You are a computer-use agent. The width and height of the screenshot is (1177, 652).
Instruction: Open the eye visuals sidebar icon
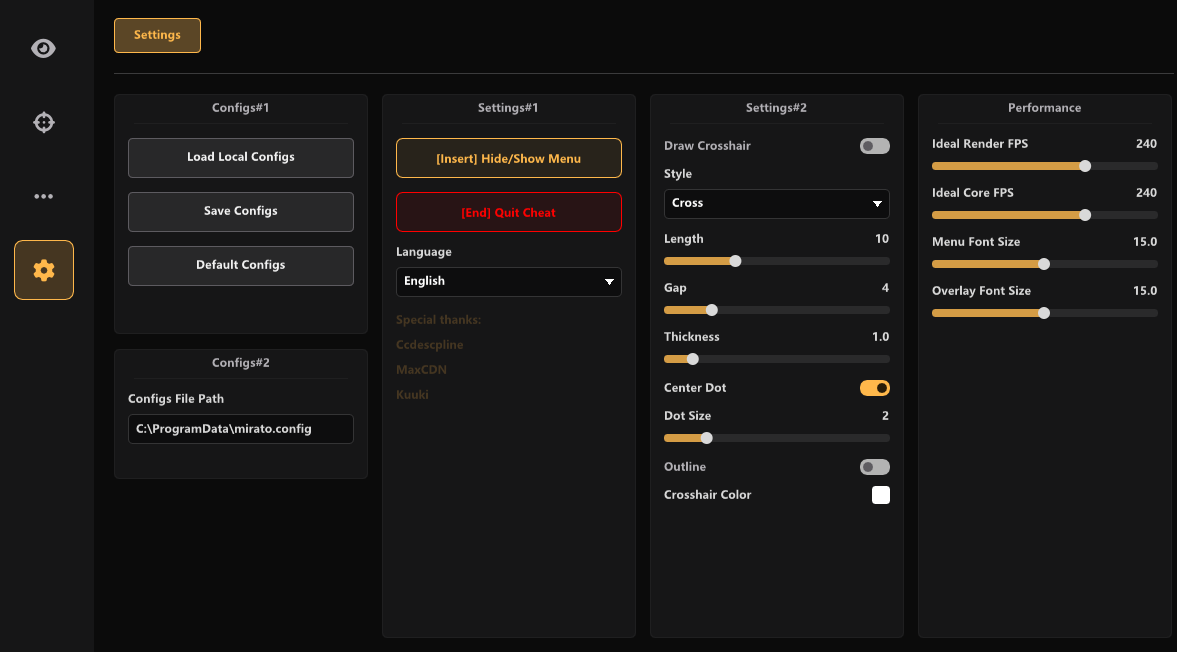coord(44,49)
